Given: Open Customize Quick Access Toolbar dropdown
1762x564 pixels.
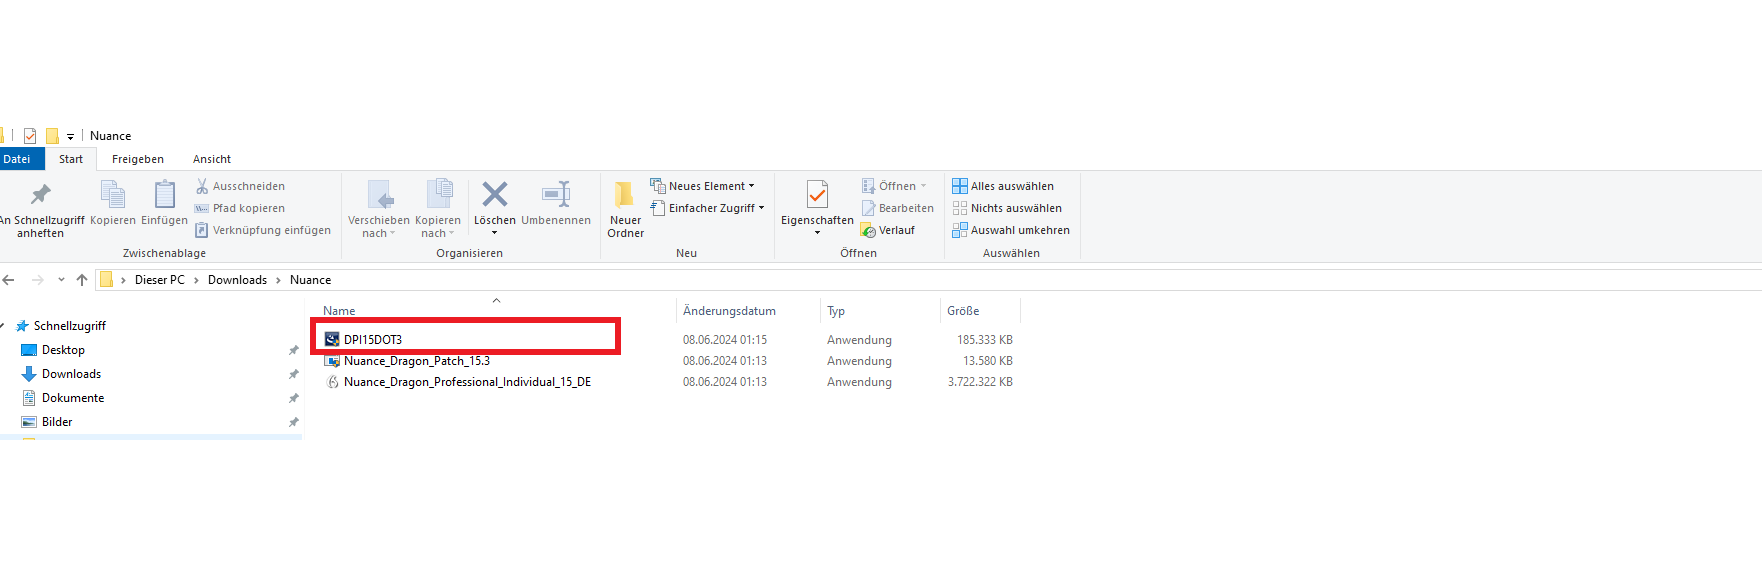Looking at the screenshot, I should click(70, 137).
